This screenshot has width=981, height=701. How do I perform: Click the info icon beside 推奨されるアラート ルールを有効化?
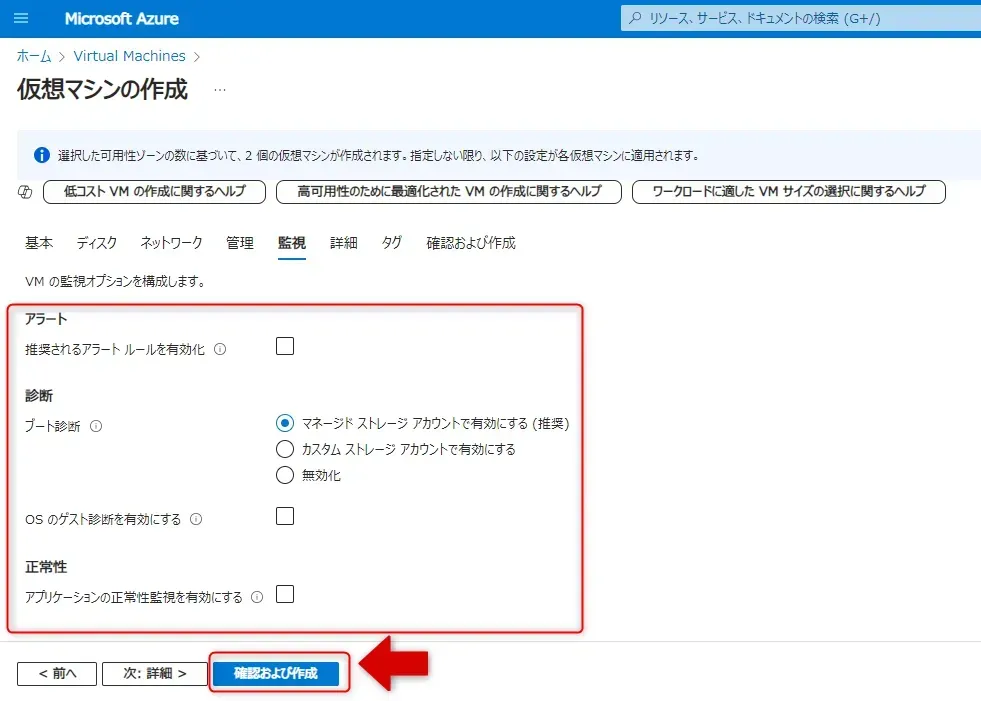tap(220, 350)
